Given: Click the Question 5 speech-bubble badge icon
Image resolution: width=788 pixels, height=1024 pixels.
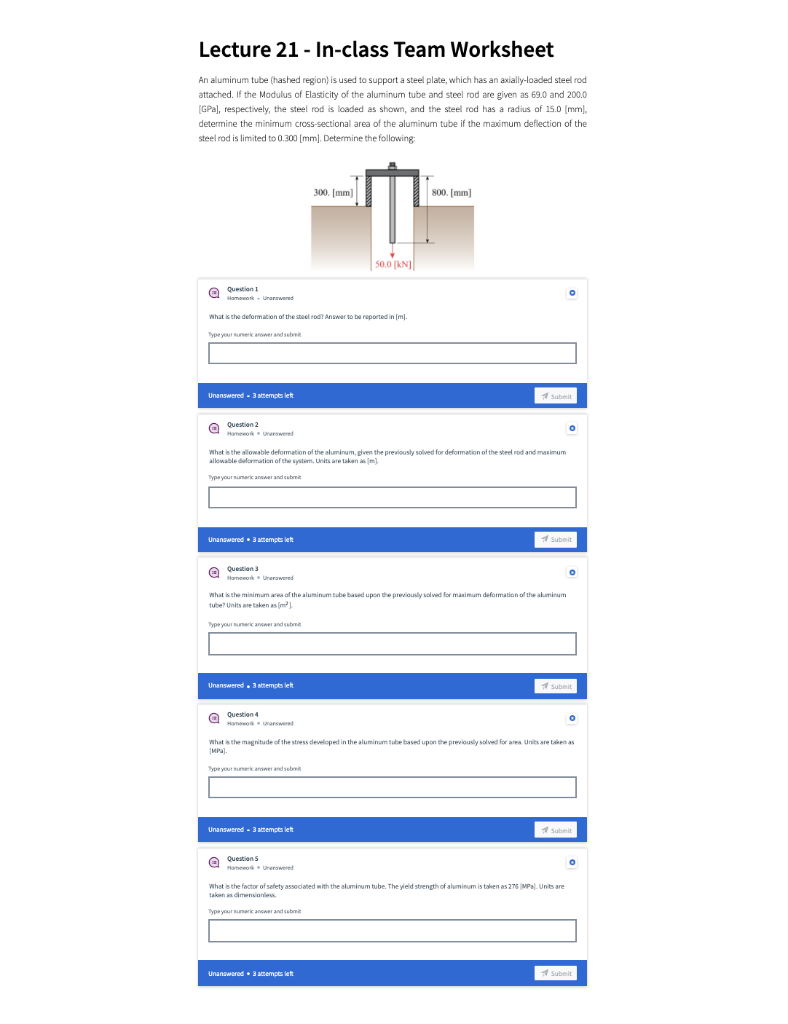Looking at the screenshot, I should [x=214, y=862].
